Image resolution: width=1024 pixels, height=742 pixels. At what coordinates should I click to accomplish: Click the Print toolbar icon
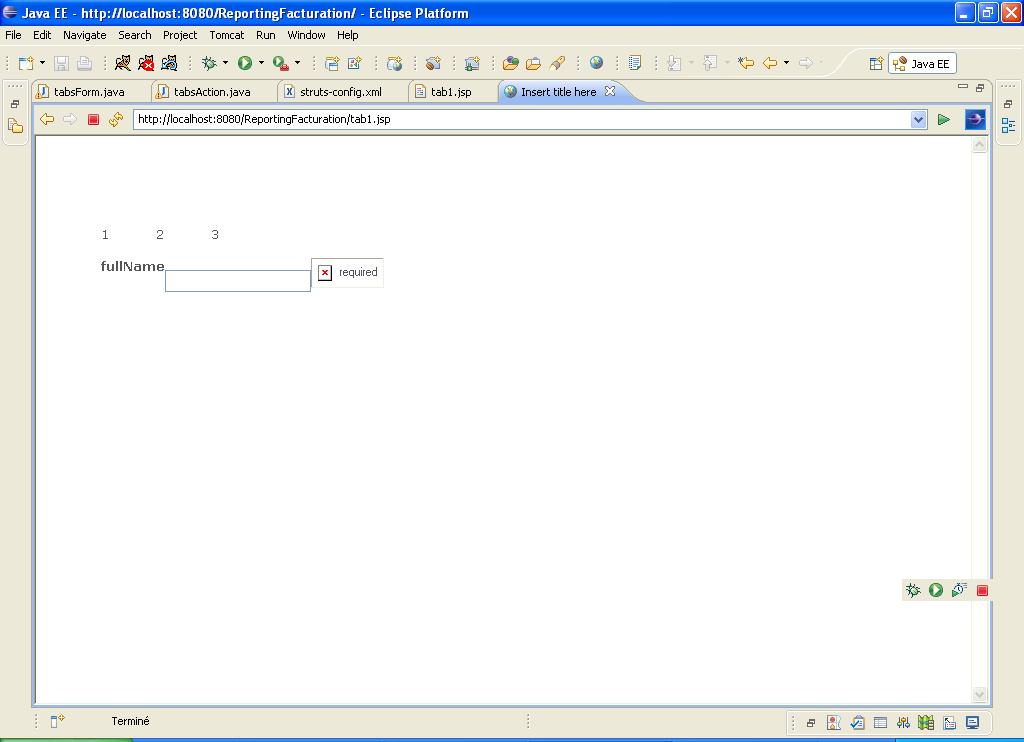click(x=84, y=63)
